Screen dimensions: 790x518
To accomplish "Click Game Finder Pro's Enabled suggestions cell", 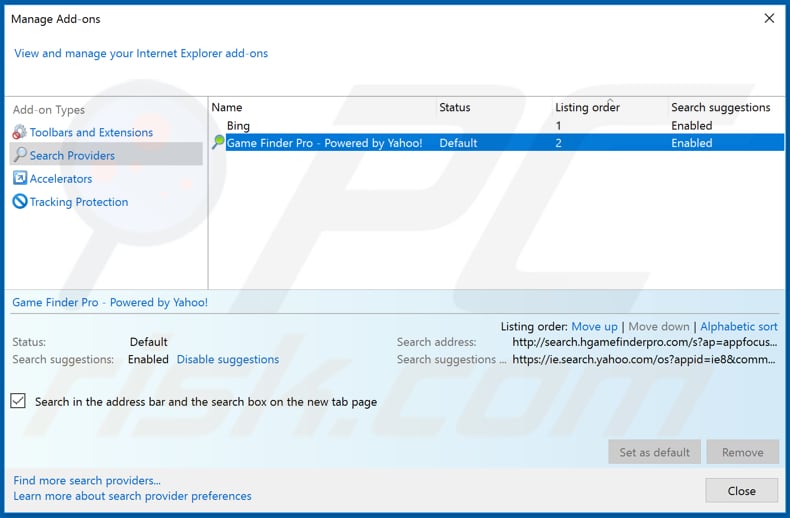I will pyautogui.click(x=691, y=143).
